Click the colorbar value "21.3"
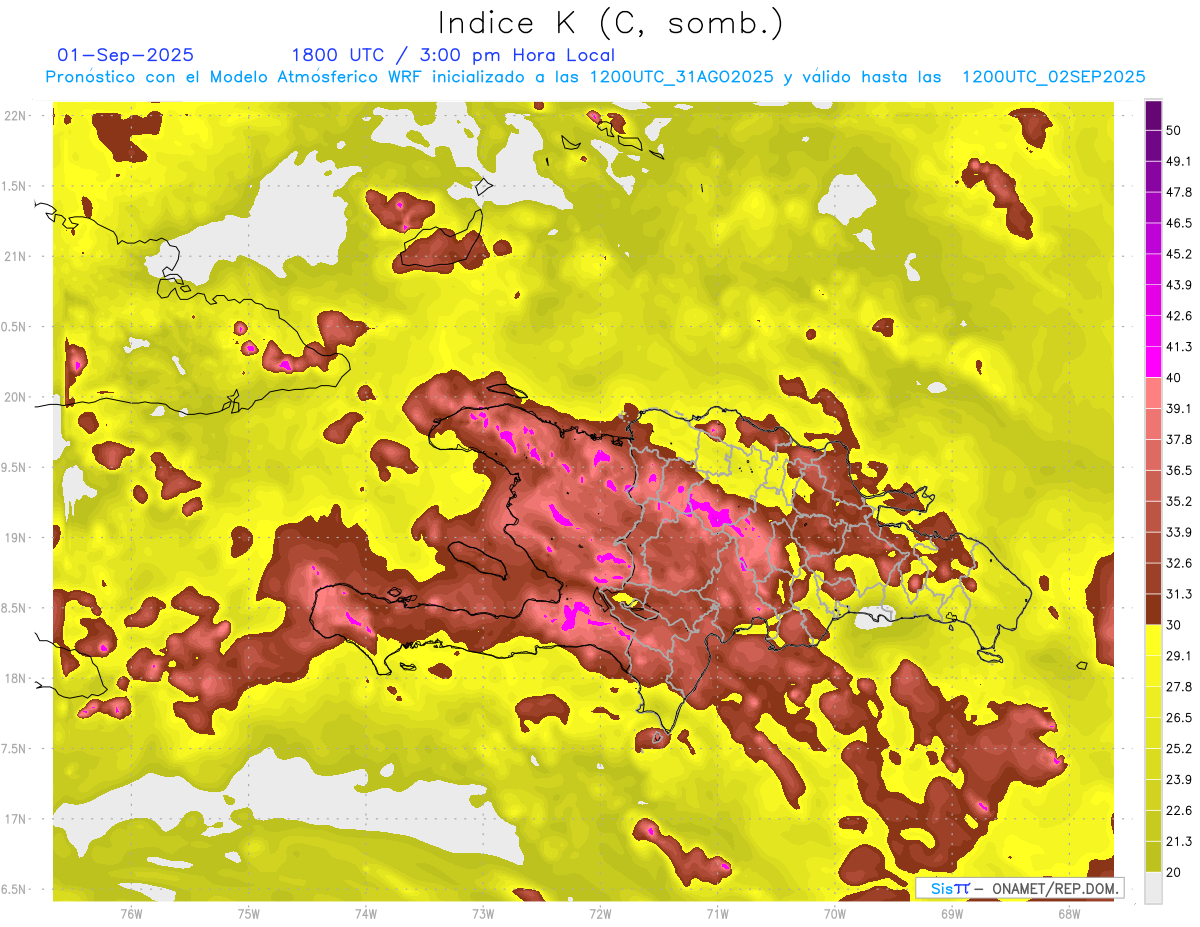This screenshot has height=927, width=1200. pyautogui.click(x=1180, y=841)
